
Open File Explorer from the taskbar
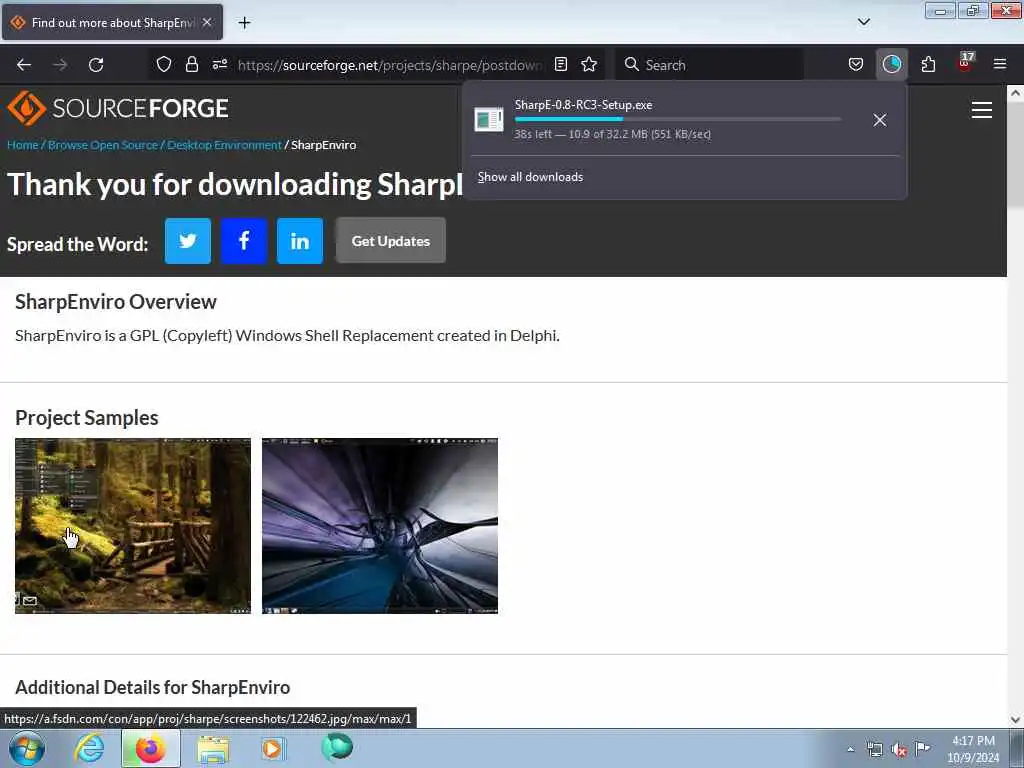tap(213, 749)
